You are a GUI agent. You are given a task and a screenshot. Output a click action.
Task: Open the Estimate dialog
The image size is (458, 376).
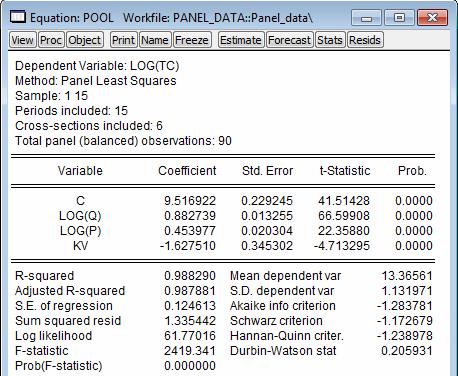point(241,40)
